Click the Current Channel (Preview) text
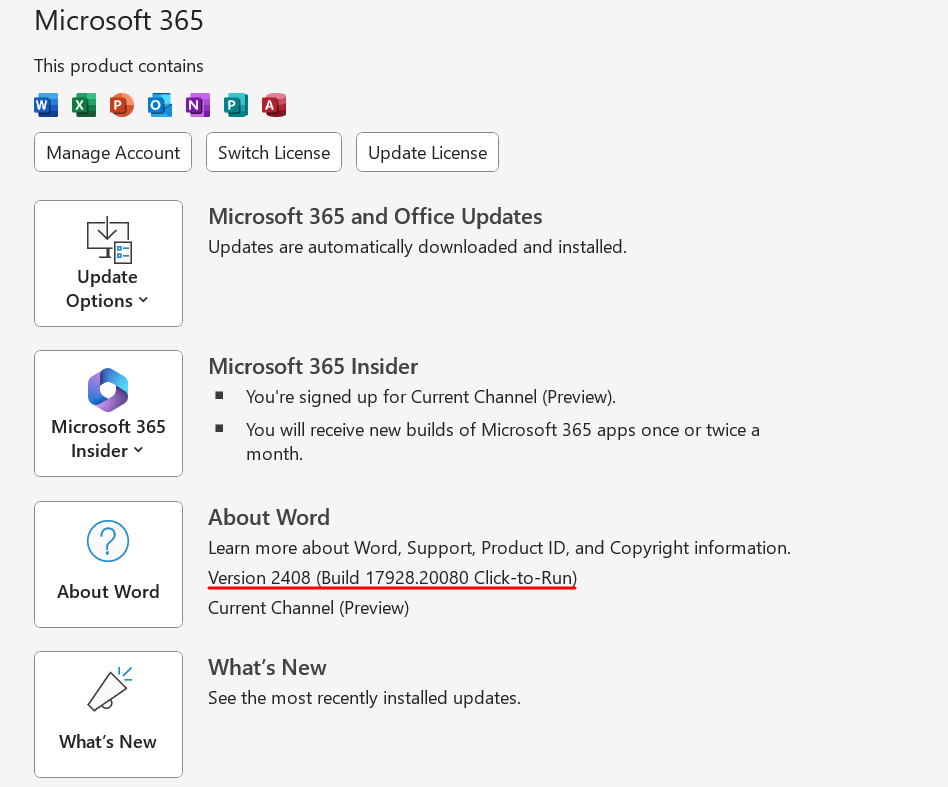 308,607
